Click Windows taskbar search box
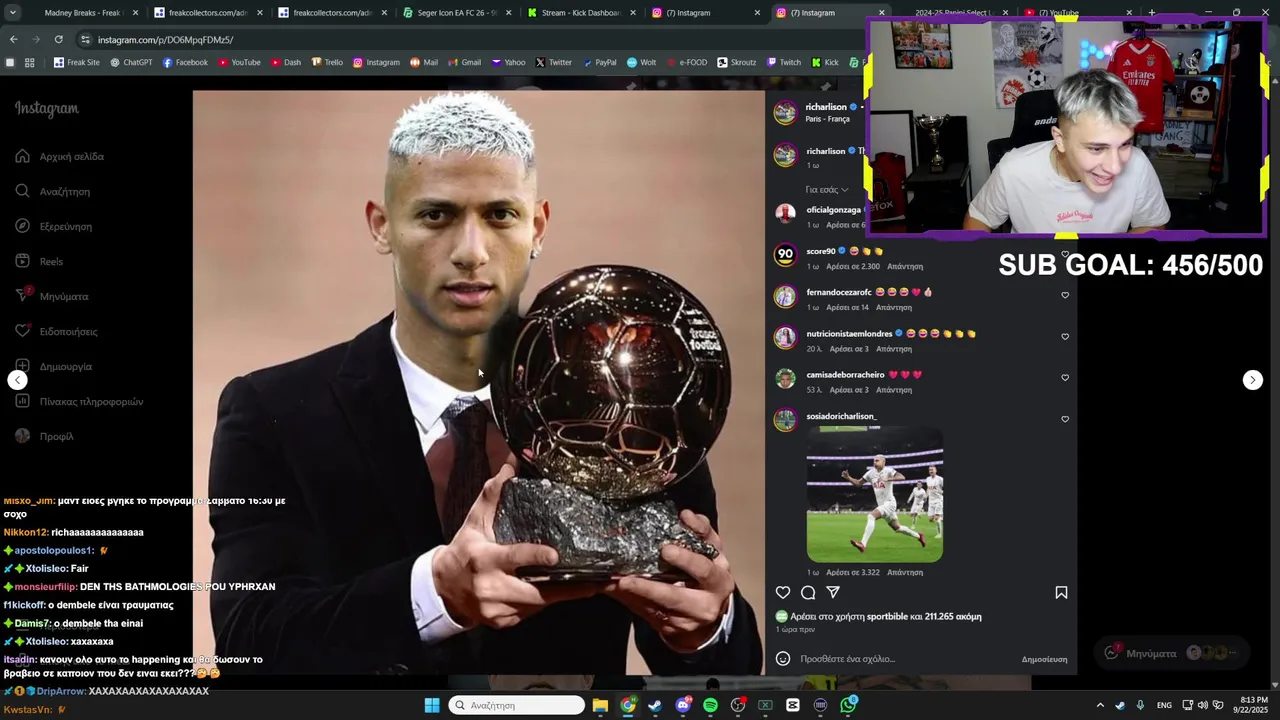Screen dimensions: 1280x720 516,705
